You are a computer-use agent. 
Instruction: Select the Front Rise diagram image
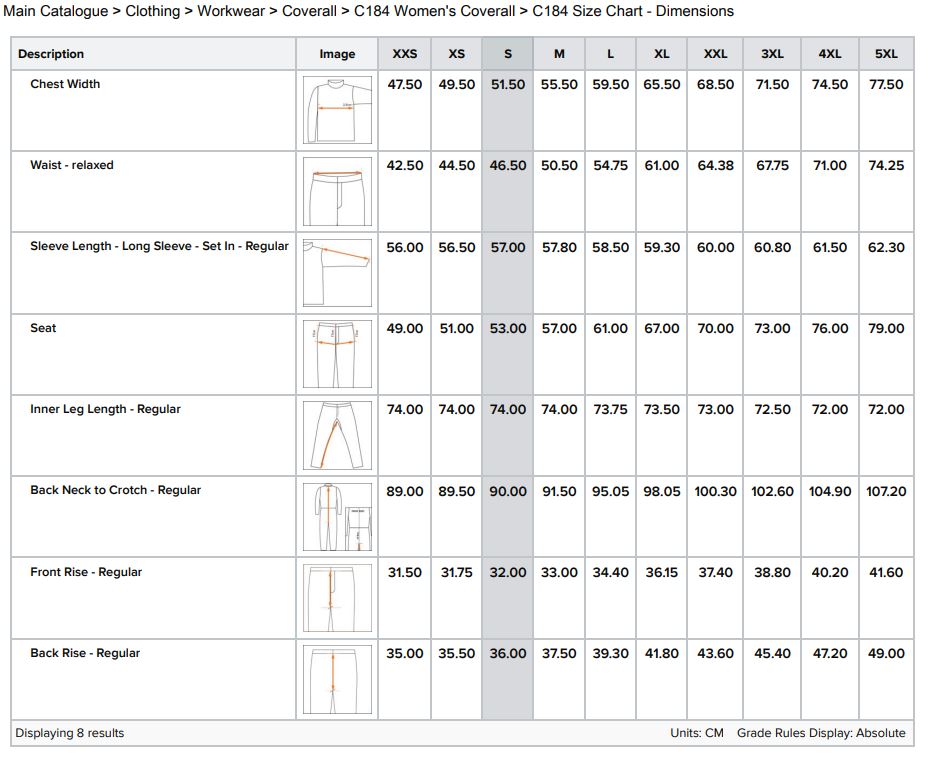[337, 598]
